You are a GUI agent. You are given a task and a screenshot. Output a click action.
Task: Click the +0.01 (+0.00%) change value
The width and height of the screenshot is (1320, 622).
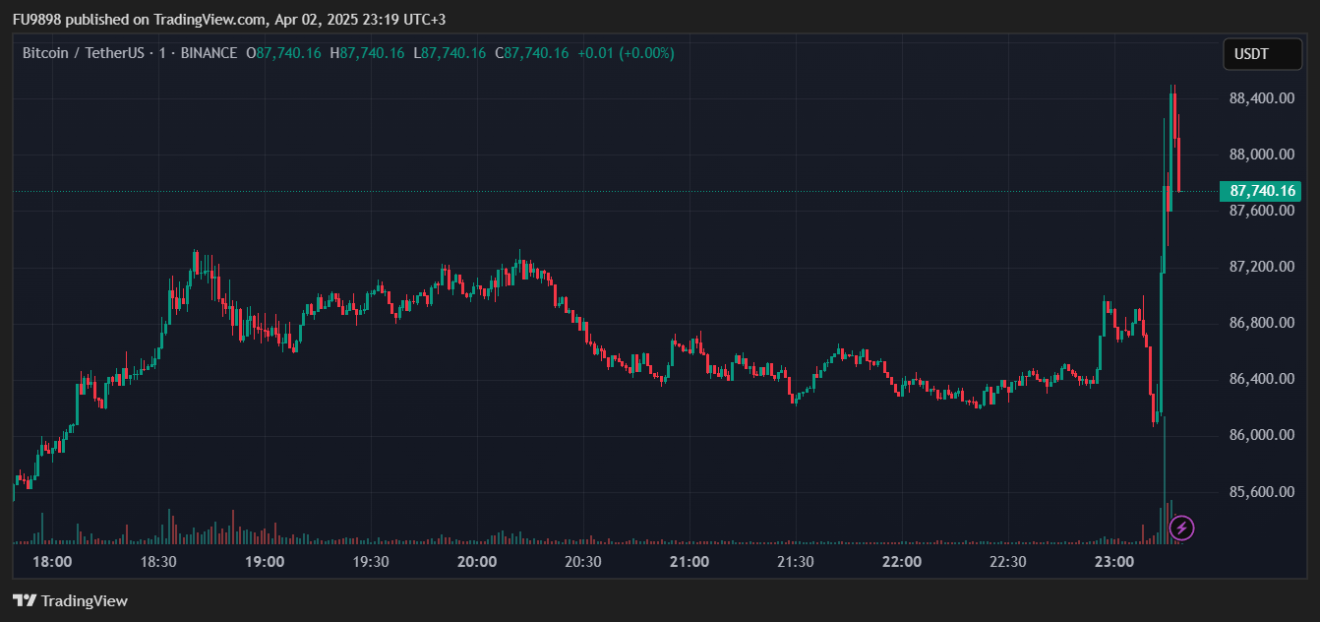click(x=625, y=53)
